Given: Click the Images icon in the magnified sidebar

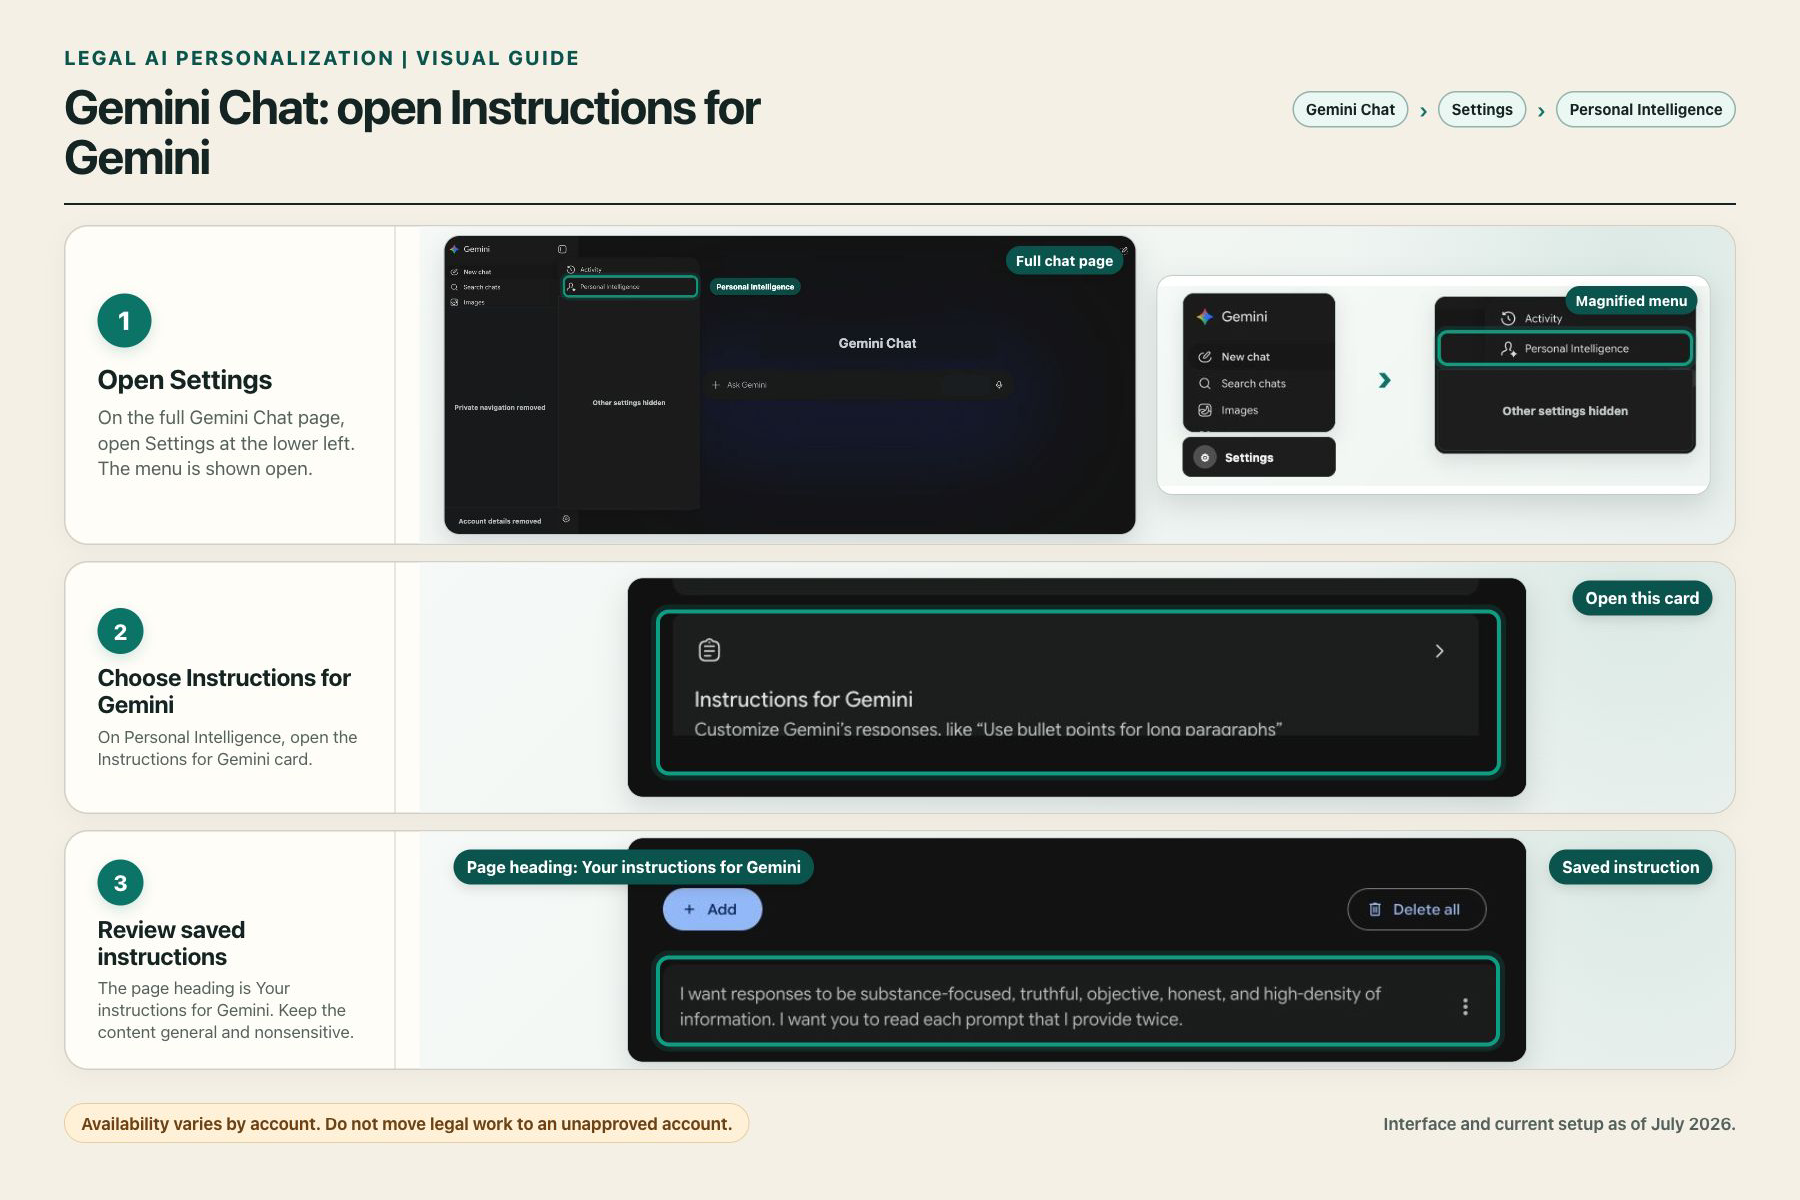Looking at the screenshot, I should tap(1205, 410).
